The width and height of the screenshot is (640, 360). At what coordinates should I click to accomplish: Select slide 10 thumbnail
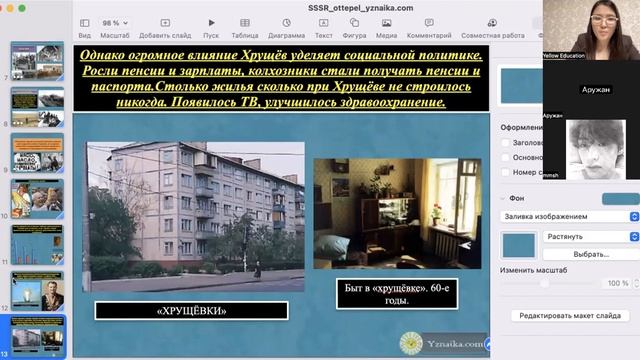pyautogui.click(x=37, y=199)
